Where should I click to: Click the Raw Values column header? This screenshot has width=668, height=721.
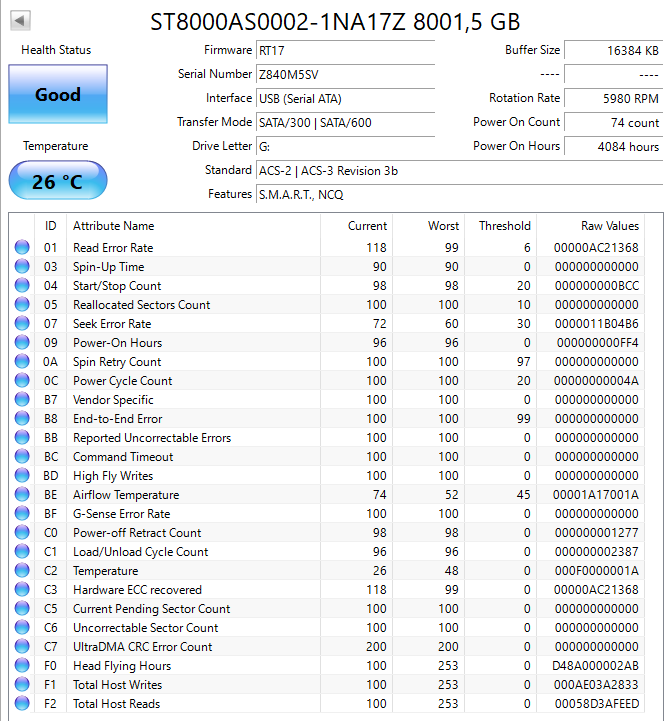[x=609, y=226]
